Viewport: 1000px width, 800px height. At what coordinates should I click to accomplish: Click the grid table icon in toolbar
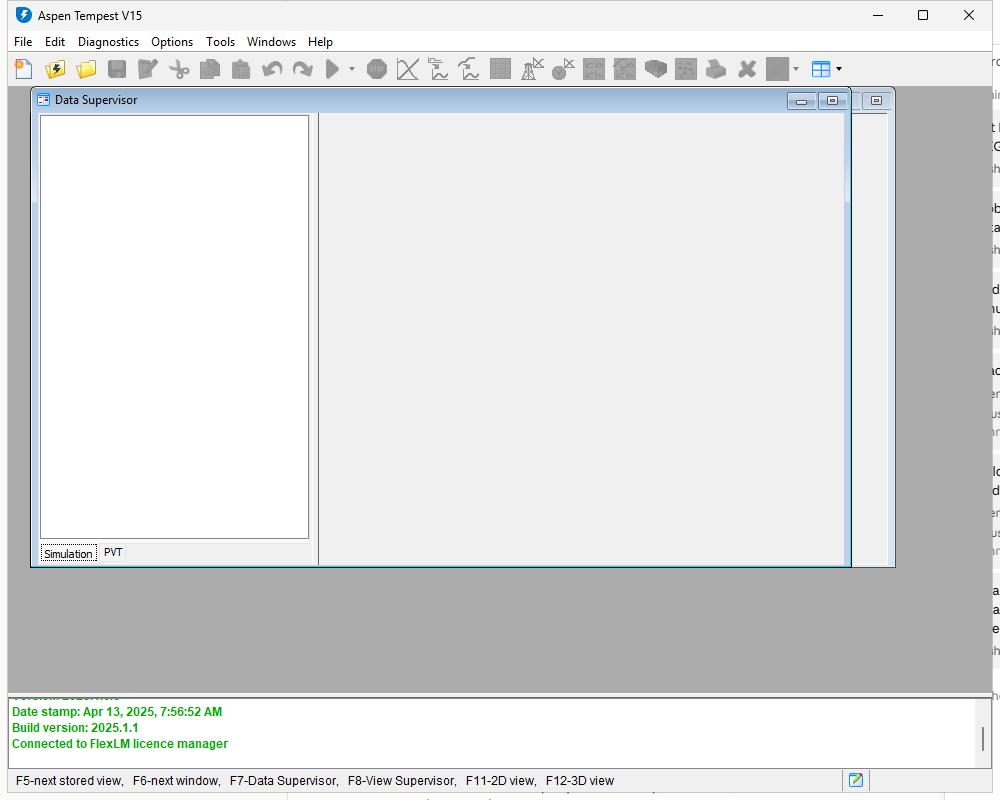pyautogui.click(x=501, y=69)
